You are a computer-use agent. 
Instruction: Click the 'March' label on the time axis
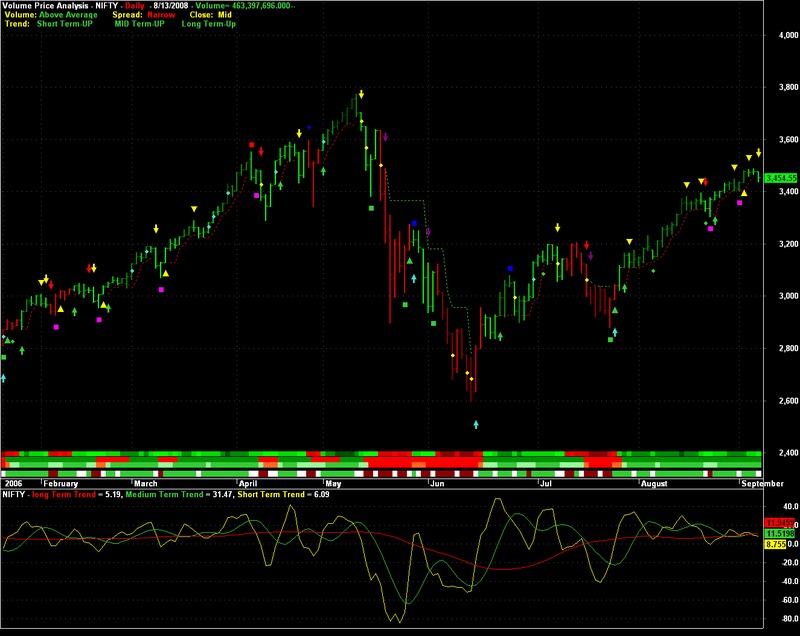pyautogui.click(x=146, y=484)
